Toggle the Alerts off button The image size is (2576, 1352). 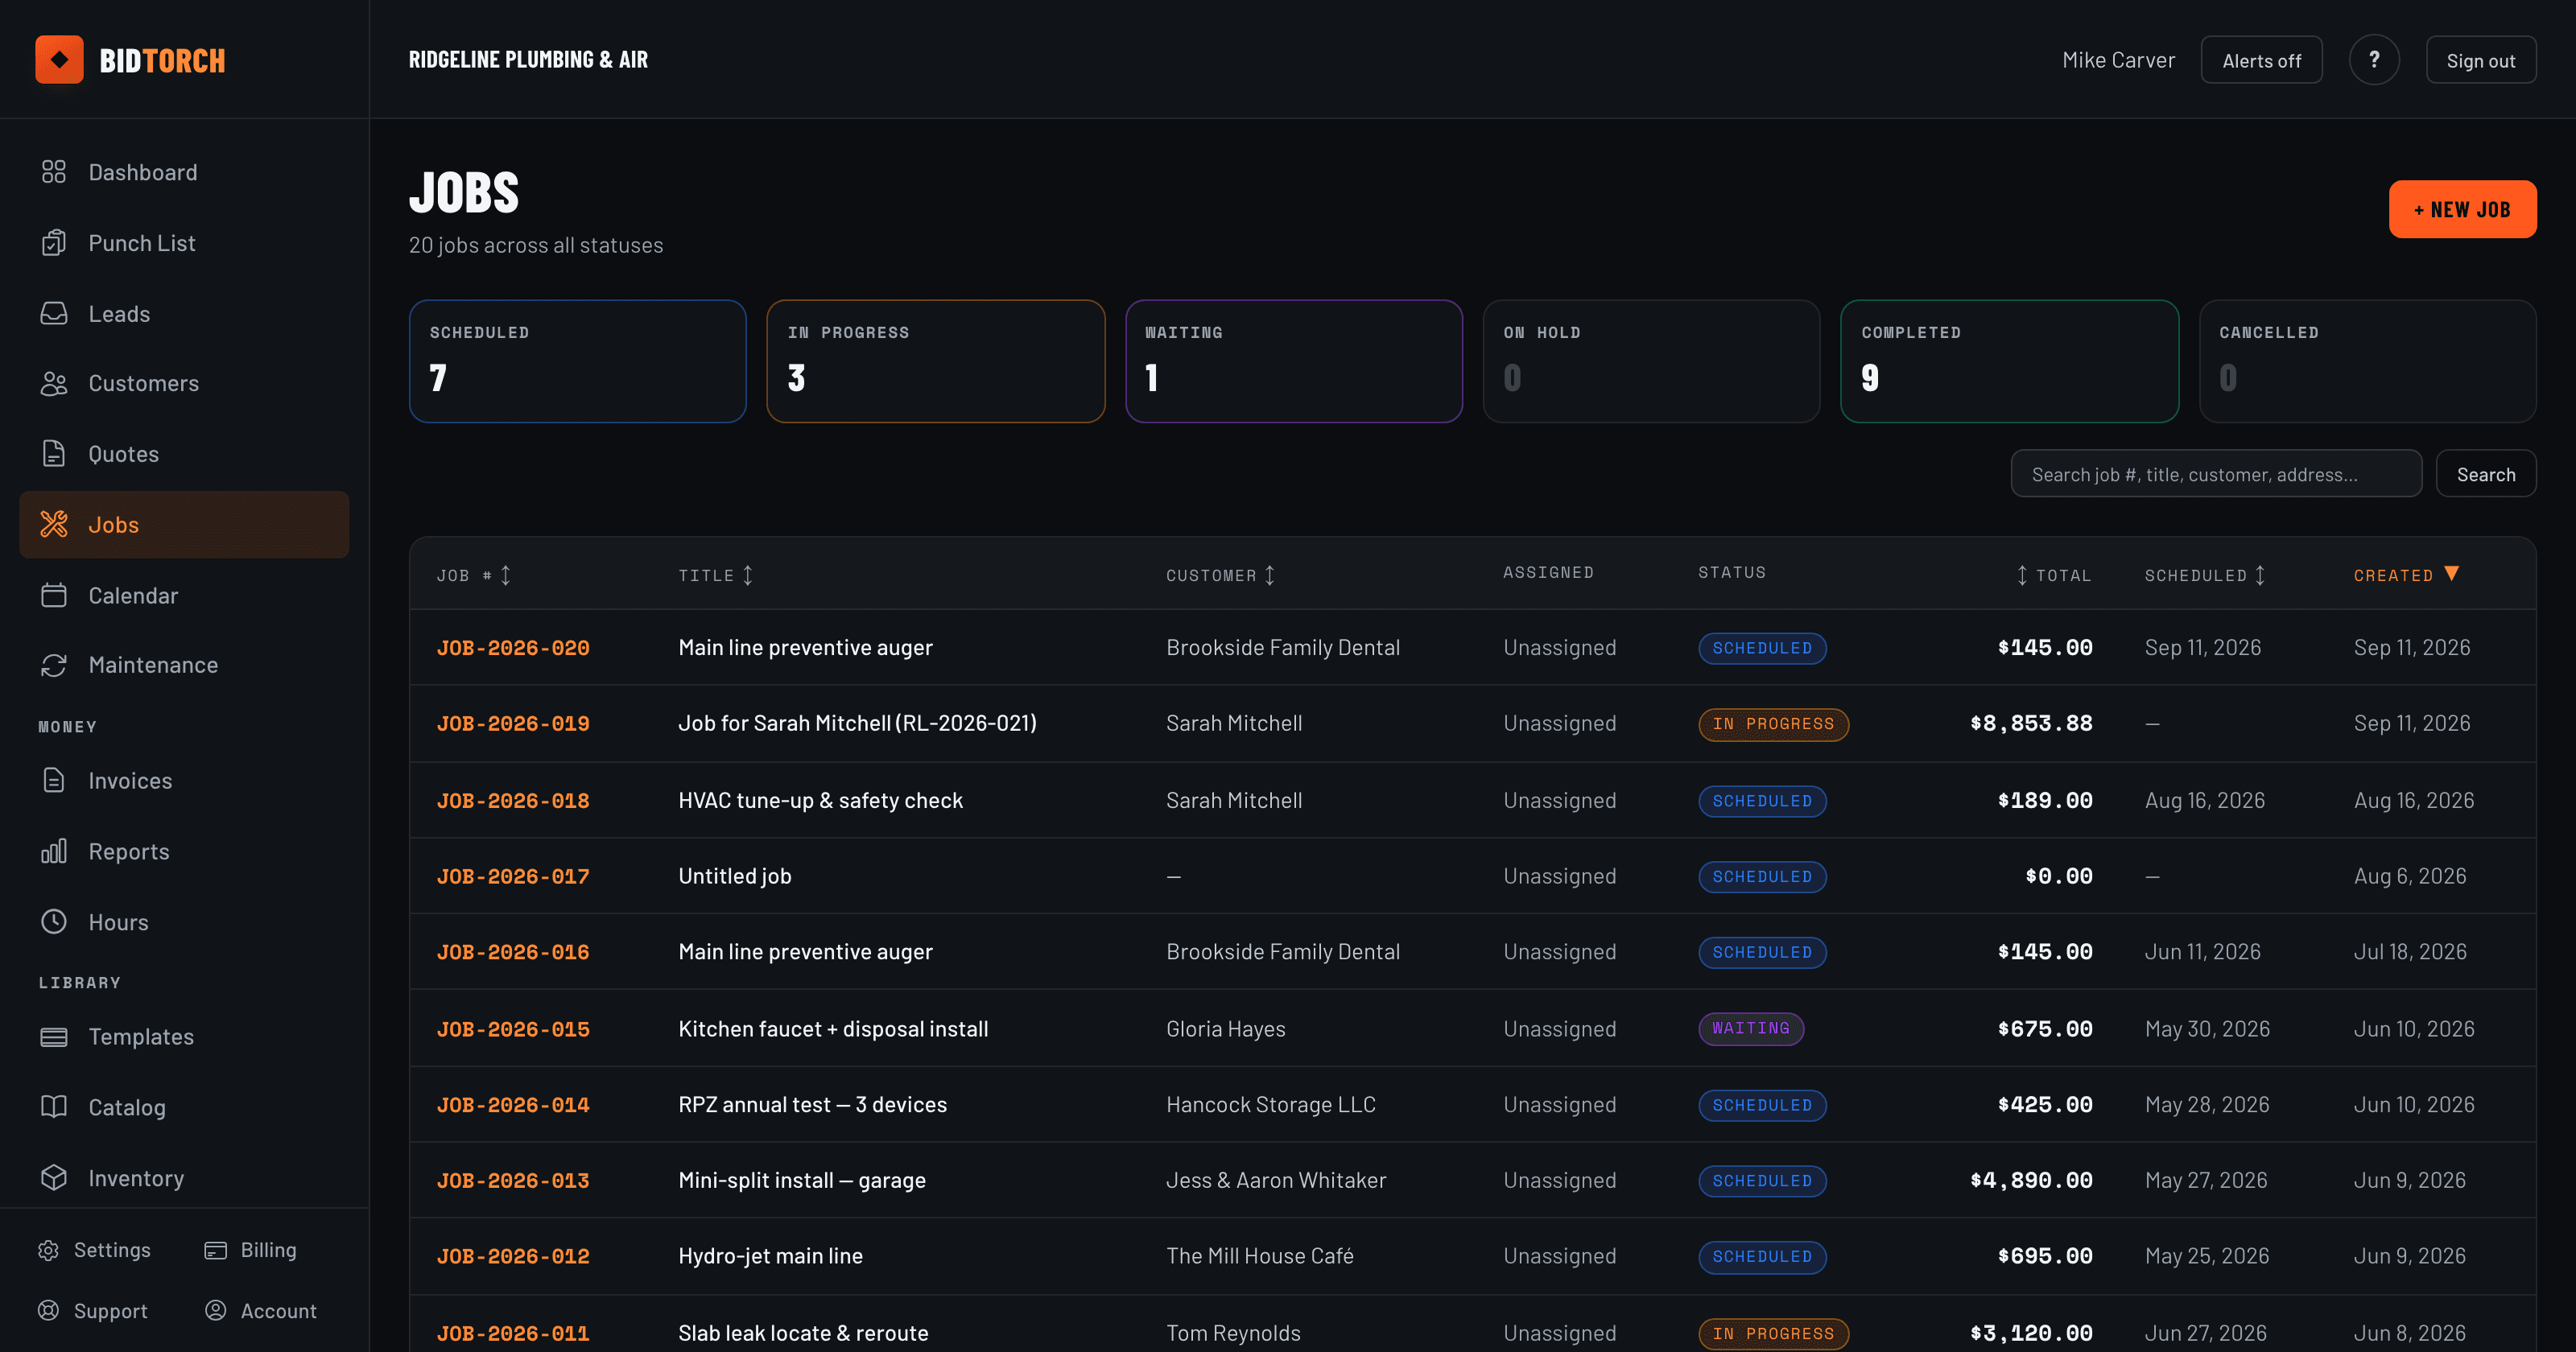click(x=2261, y=60)
